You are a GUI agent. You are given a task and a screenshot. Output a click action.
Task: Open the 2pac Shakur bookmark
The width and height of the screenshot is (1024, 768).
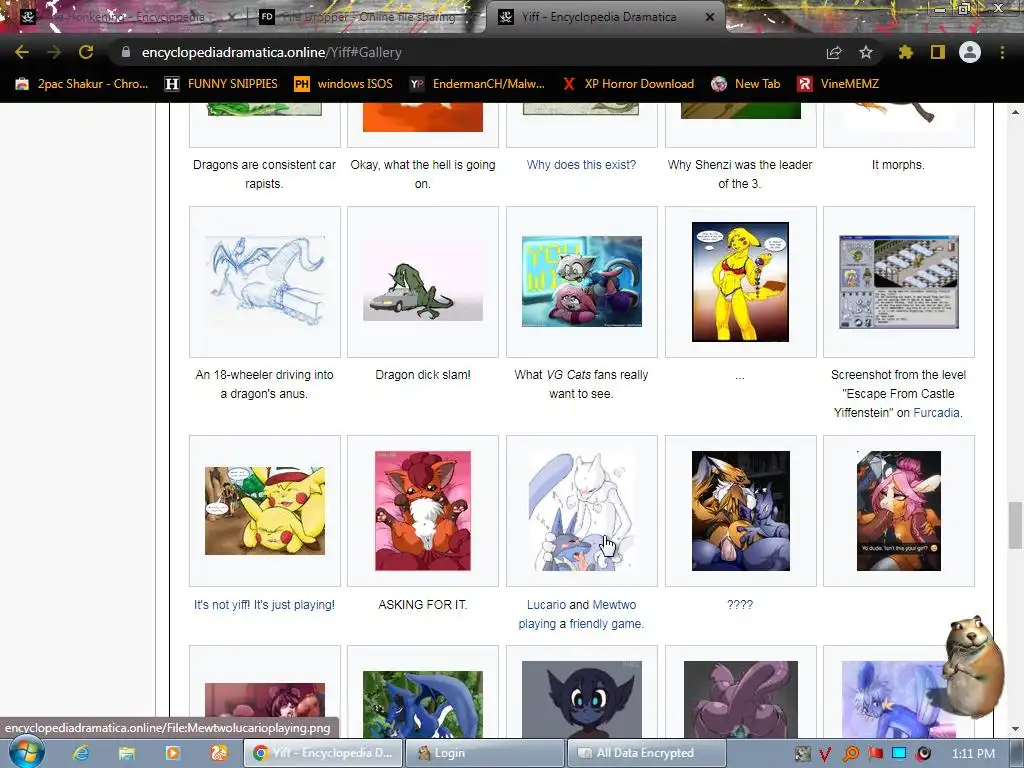point(82,84)
